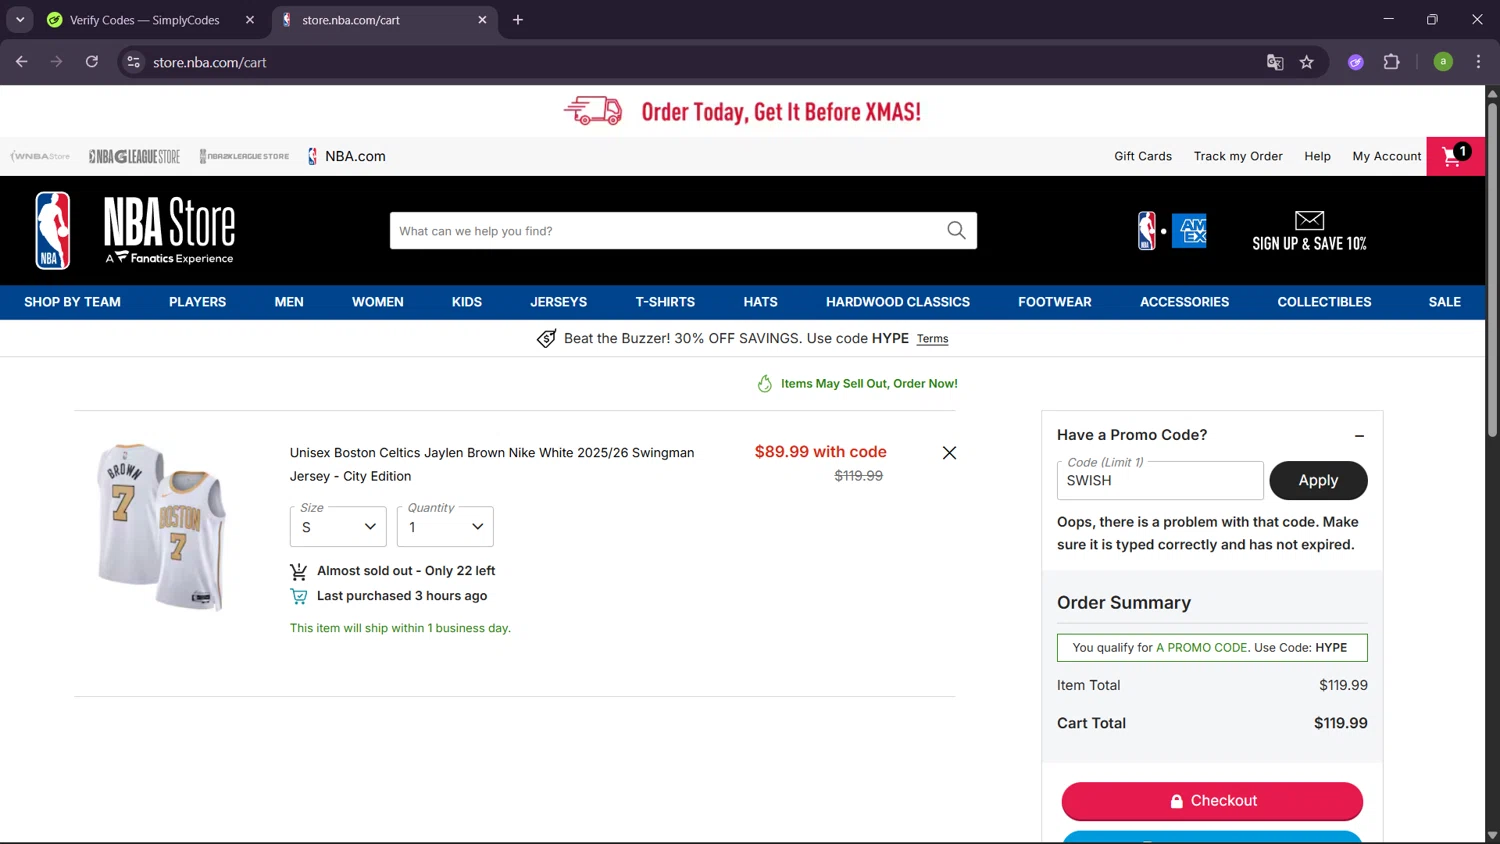Open ACCESSORIES menu

(x=1184, y=302)
